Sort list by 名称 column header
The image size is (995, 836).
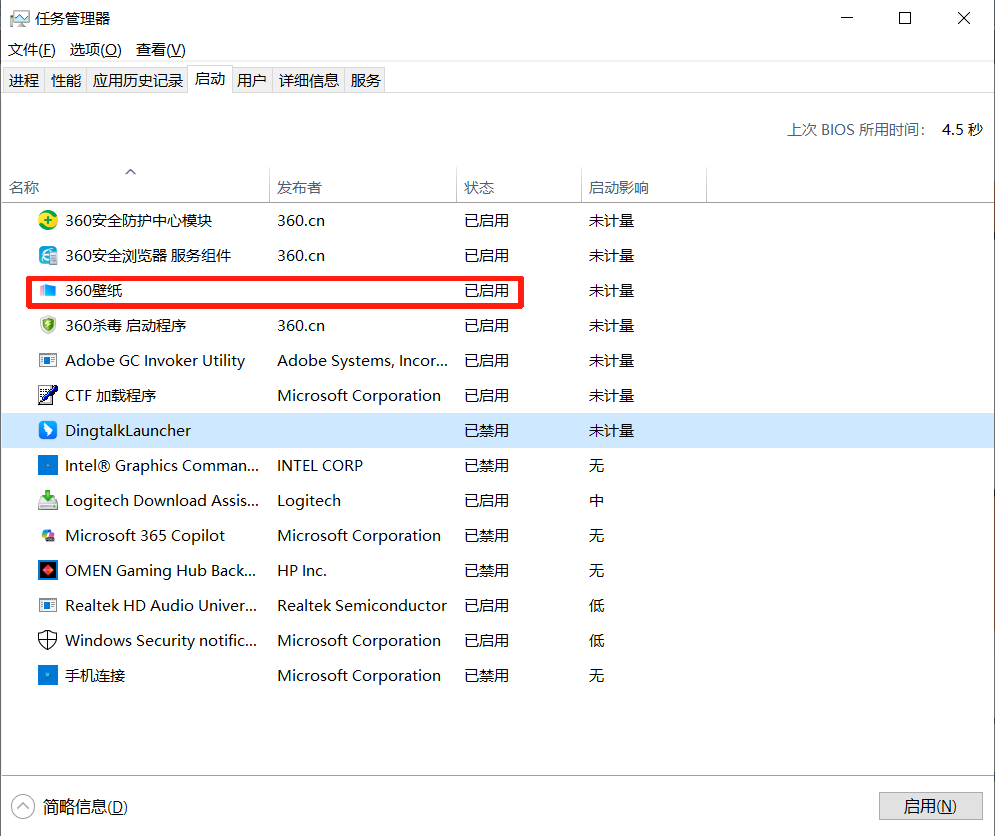click(x=24, y=188)
